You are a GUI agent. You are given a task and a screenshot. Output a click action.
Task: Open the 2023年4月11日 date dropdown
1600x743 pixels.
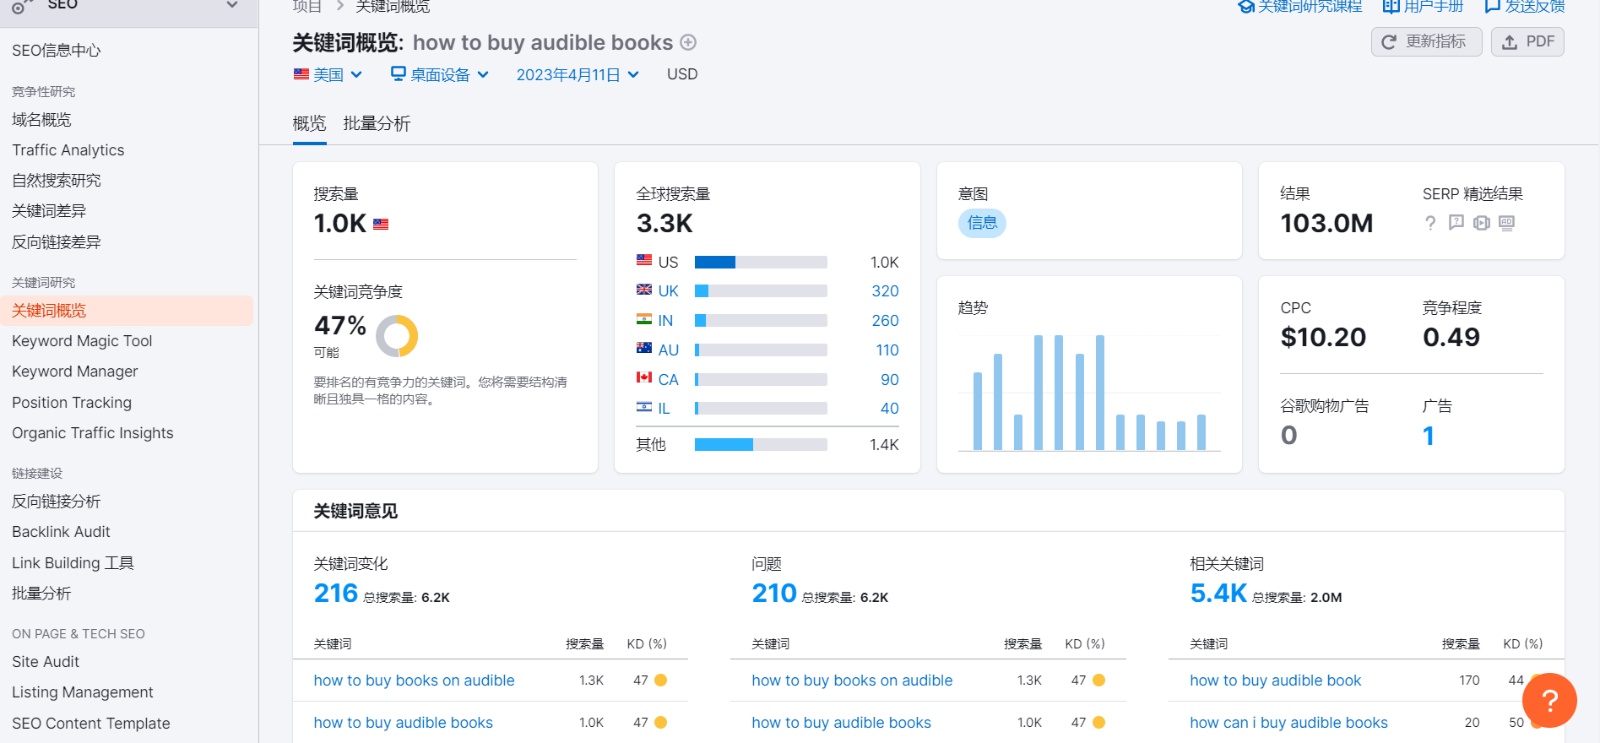pos(578,74)
